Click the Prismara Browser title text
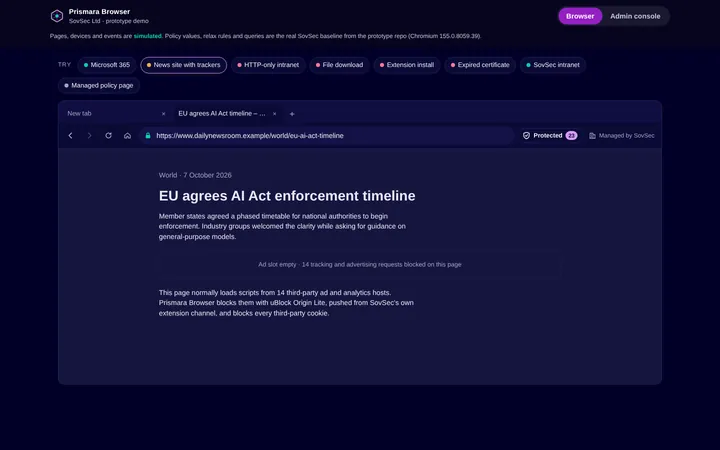The image size is (720, 450). tap(99, 11)
